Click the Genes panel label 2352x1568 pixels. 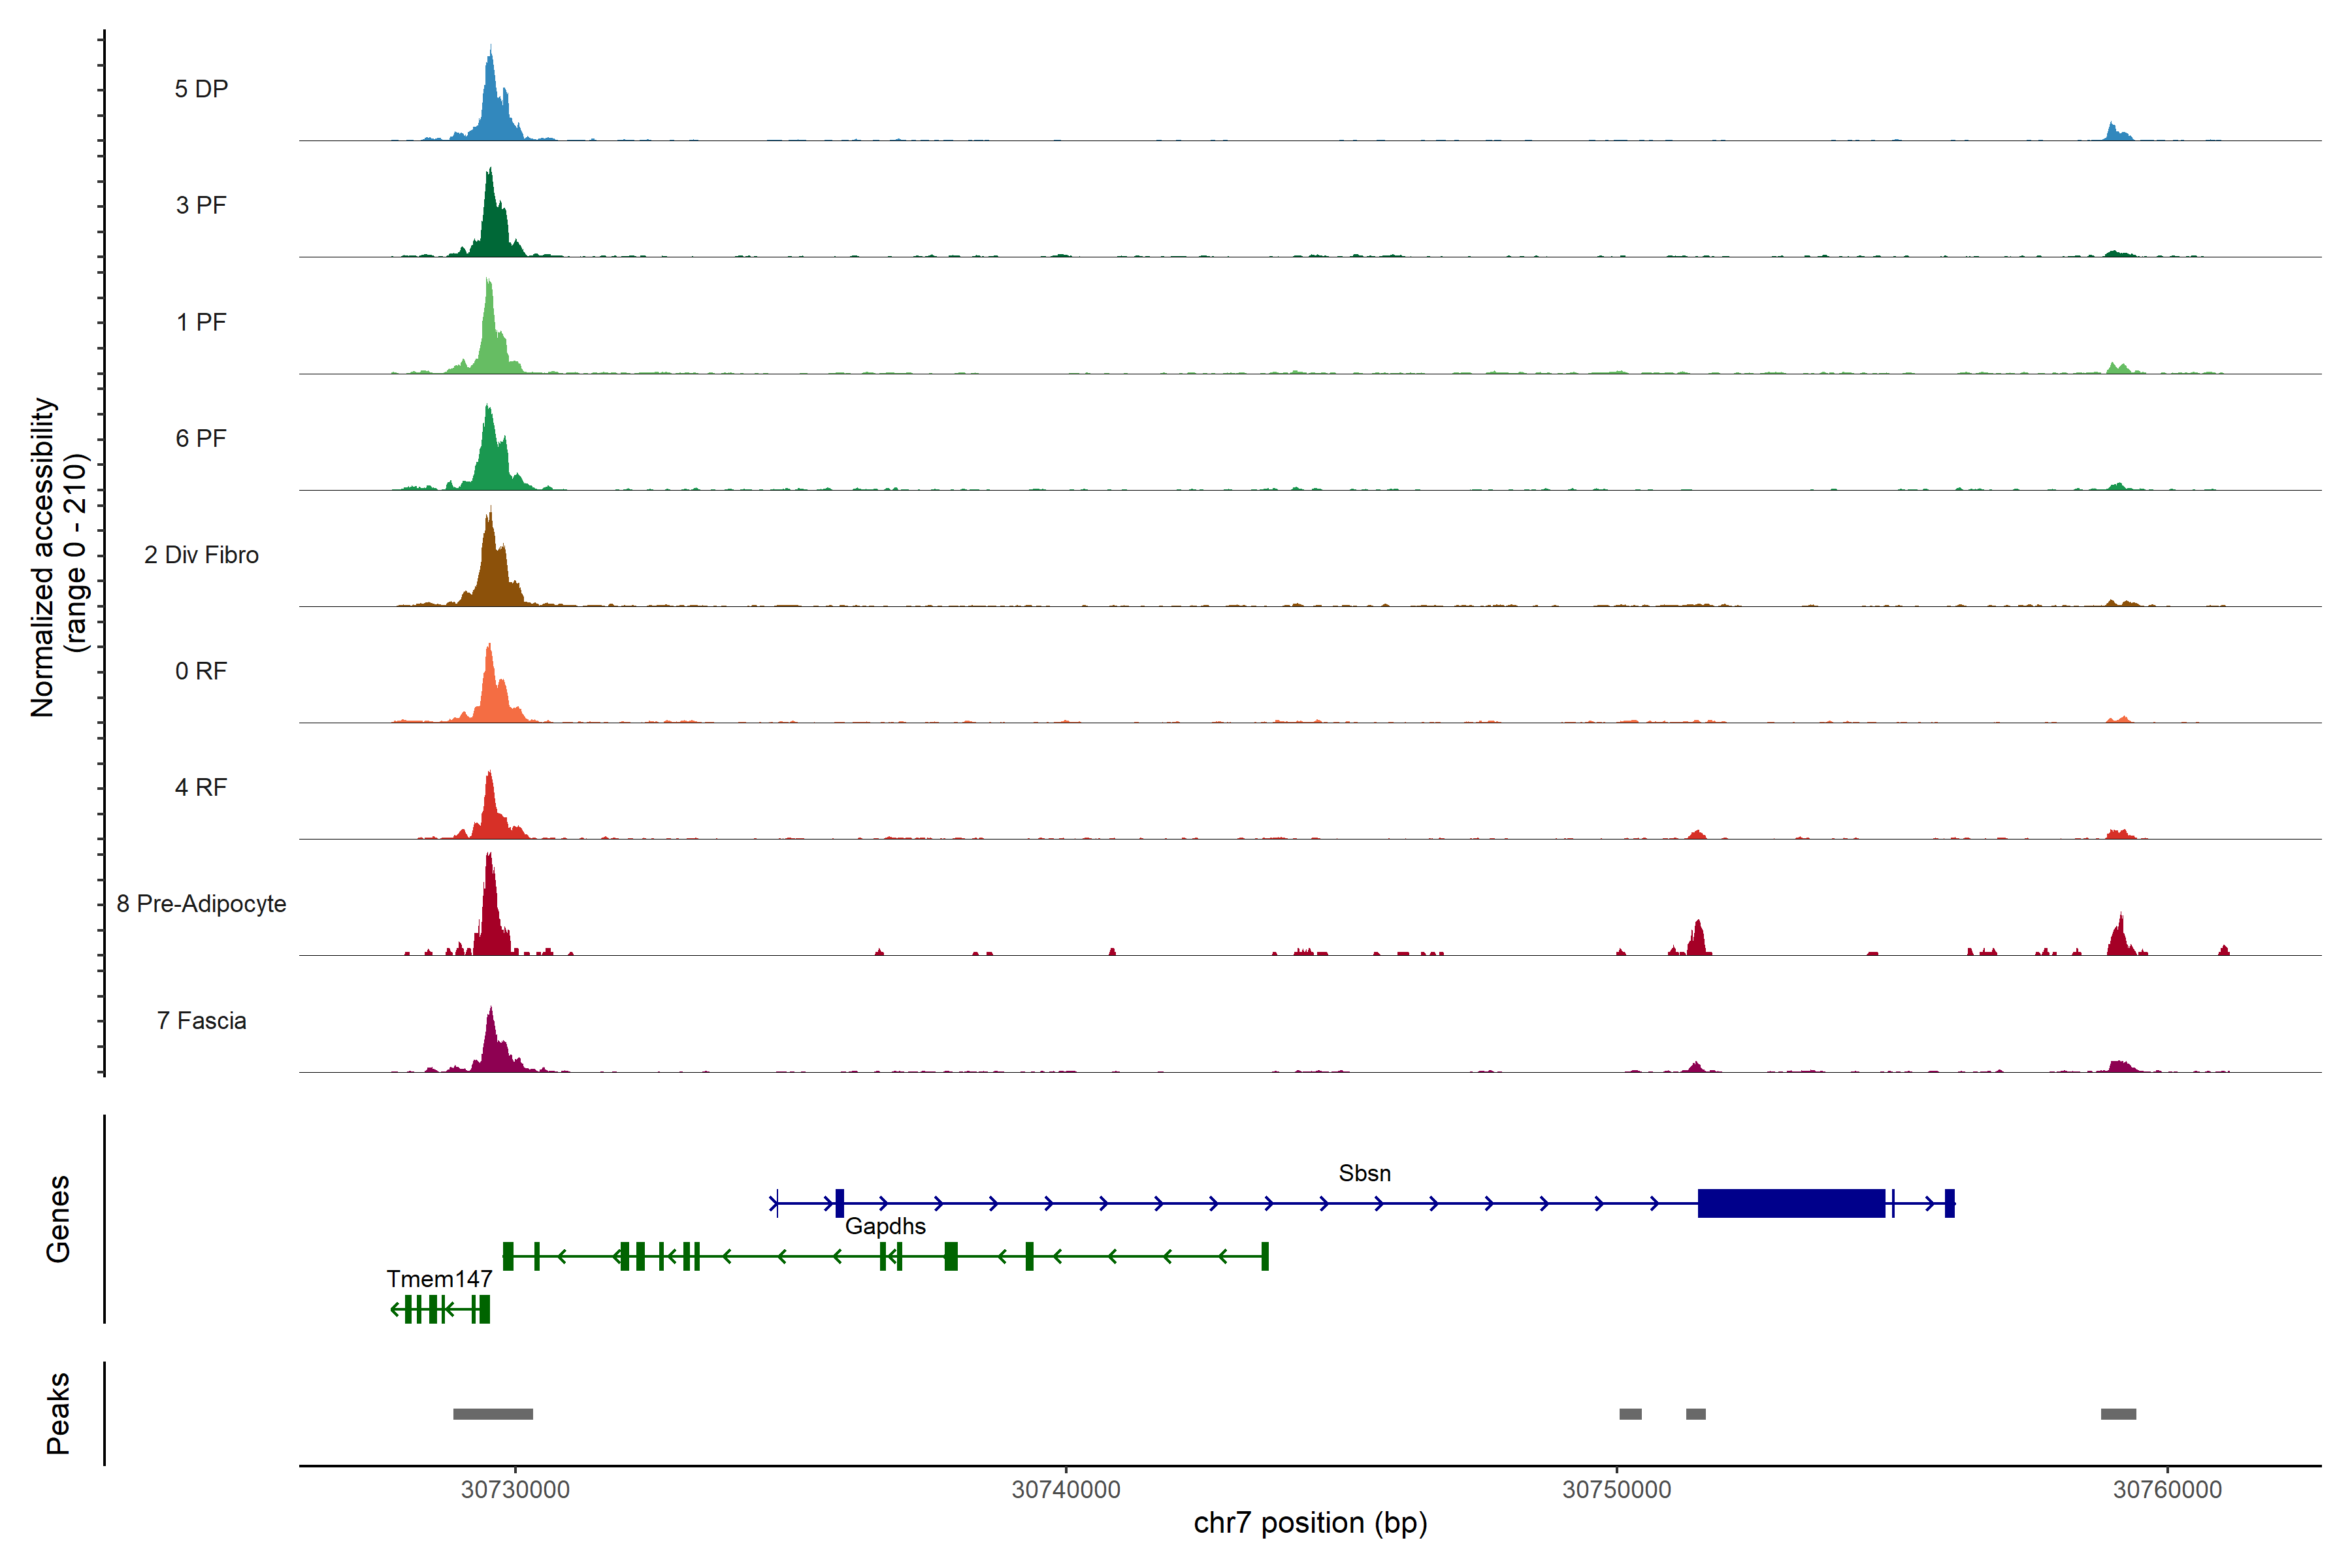tap(58, 1218)
